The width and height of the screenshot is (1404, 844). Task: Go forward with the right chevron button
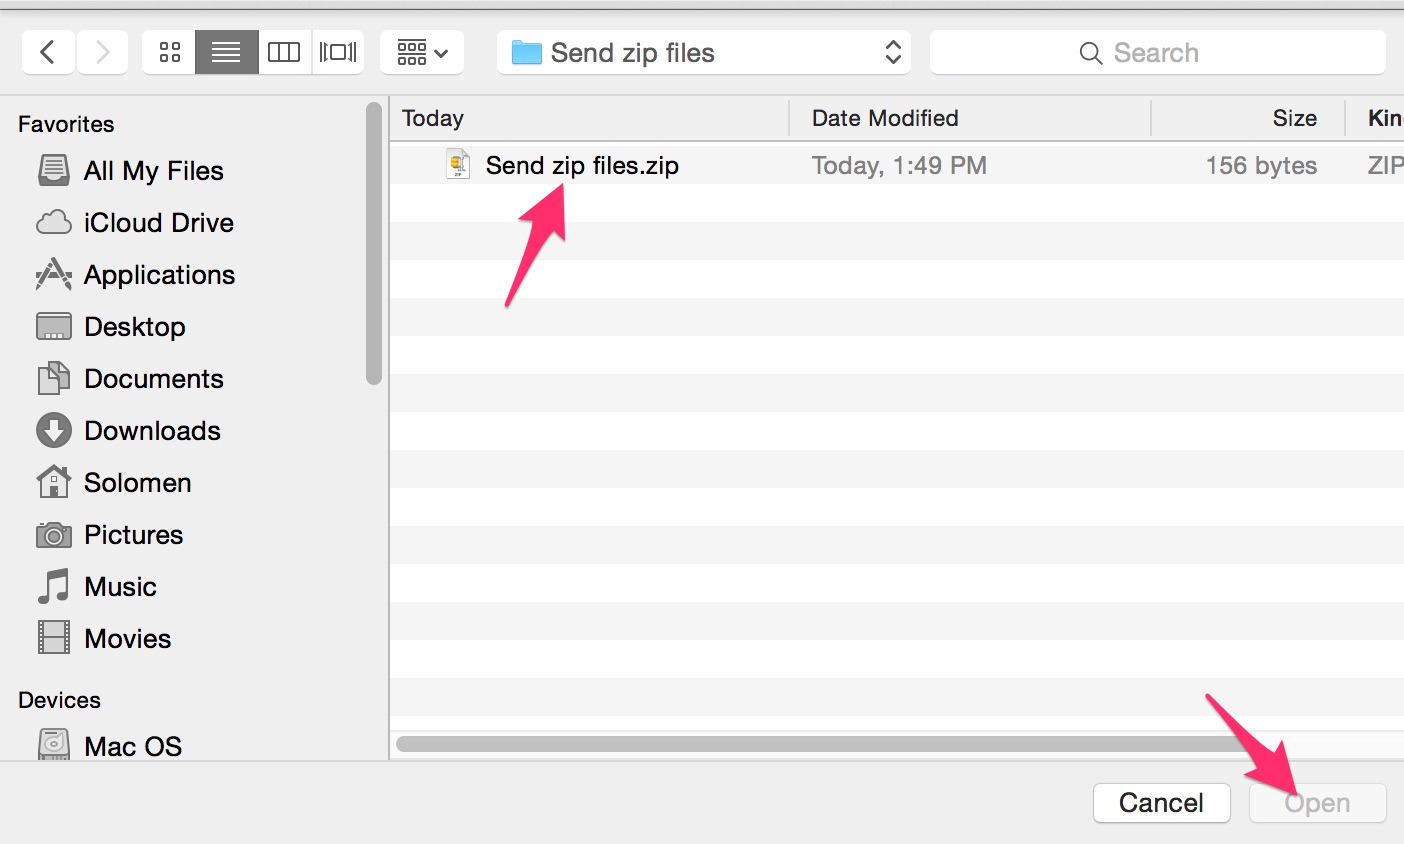click(x=102, y=52)
